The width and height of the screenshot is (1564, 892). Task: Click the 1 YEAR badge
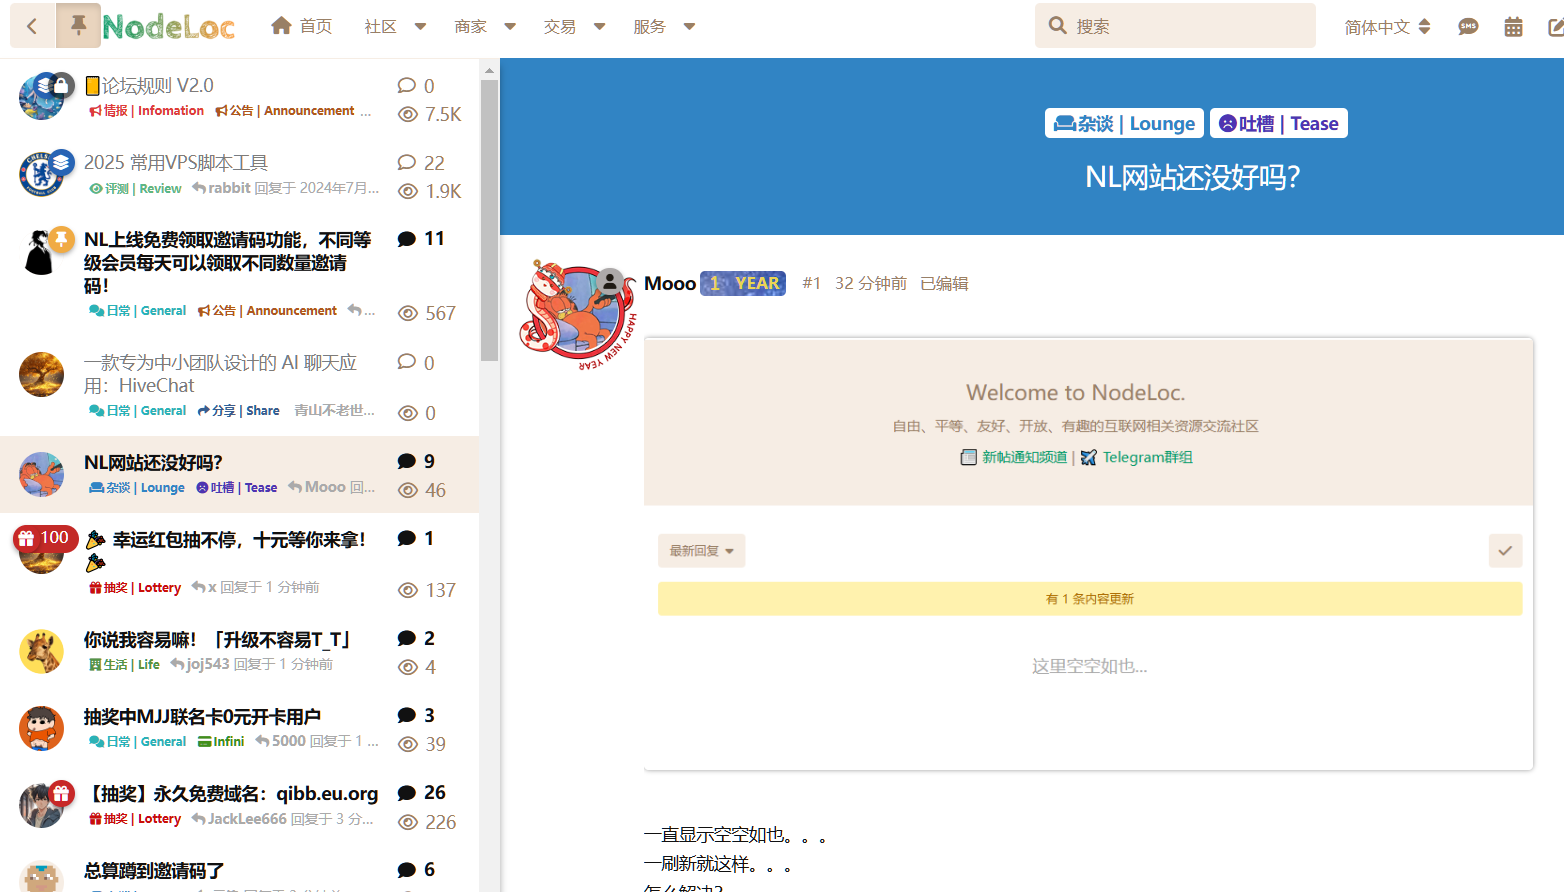point(743,284)
